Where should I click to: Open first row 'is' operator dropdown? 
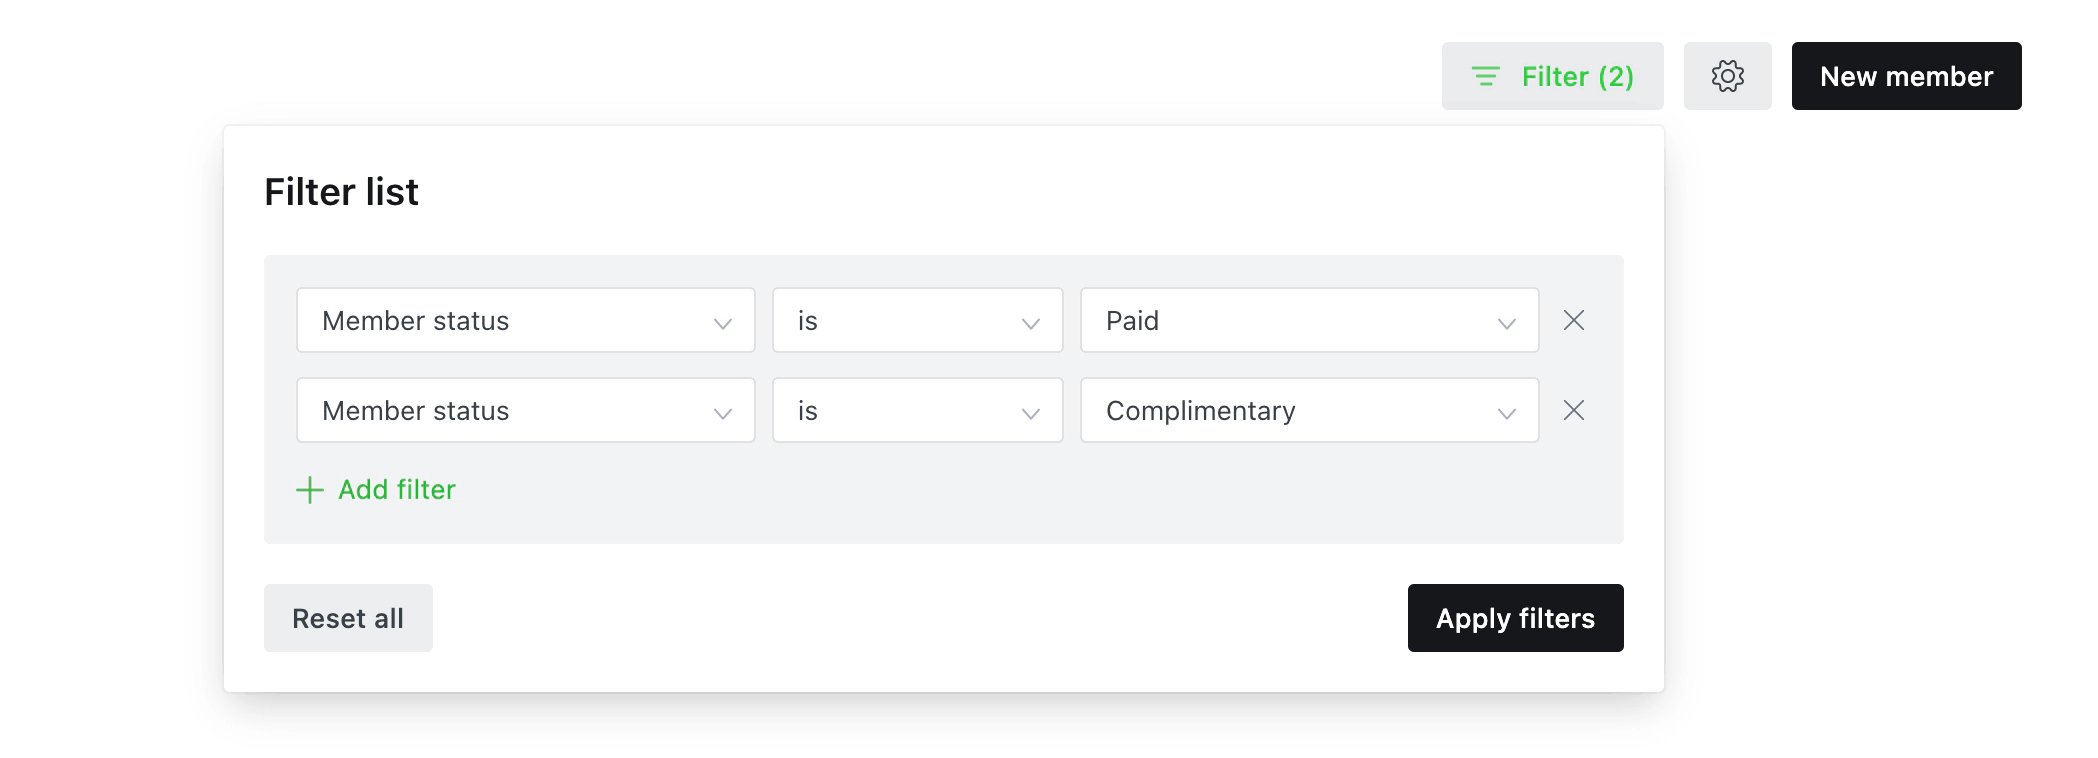pos(918,320)
